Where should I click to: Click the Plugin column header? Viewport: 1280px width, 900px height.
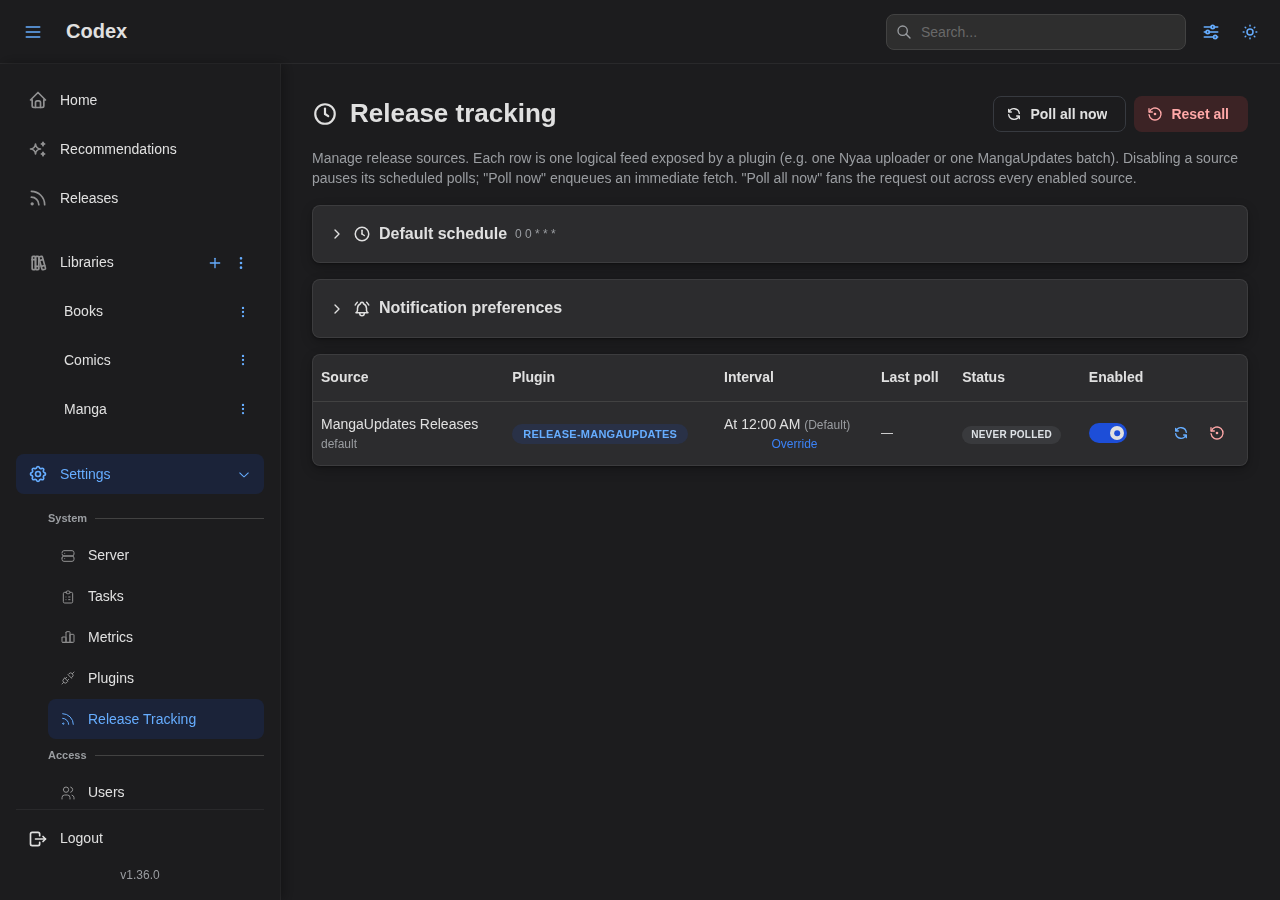(x=533, y=377)
